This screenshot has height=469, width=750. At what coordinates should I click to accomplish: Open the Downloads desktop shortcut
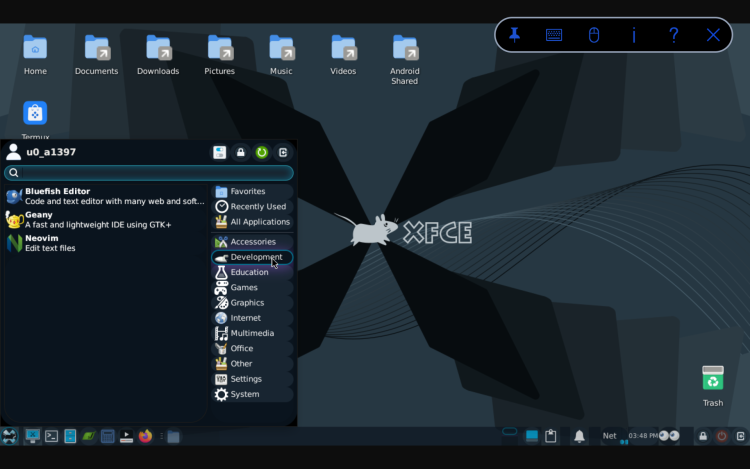pos(158,55)
